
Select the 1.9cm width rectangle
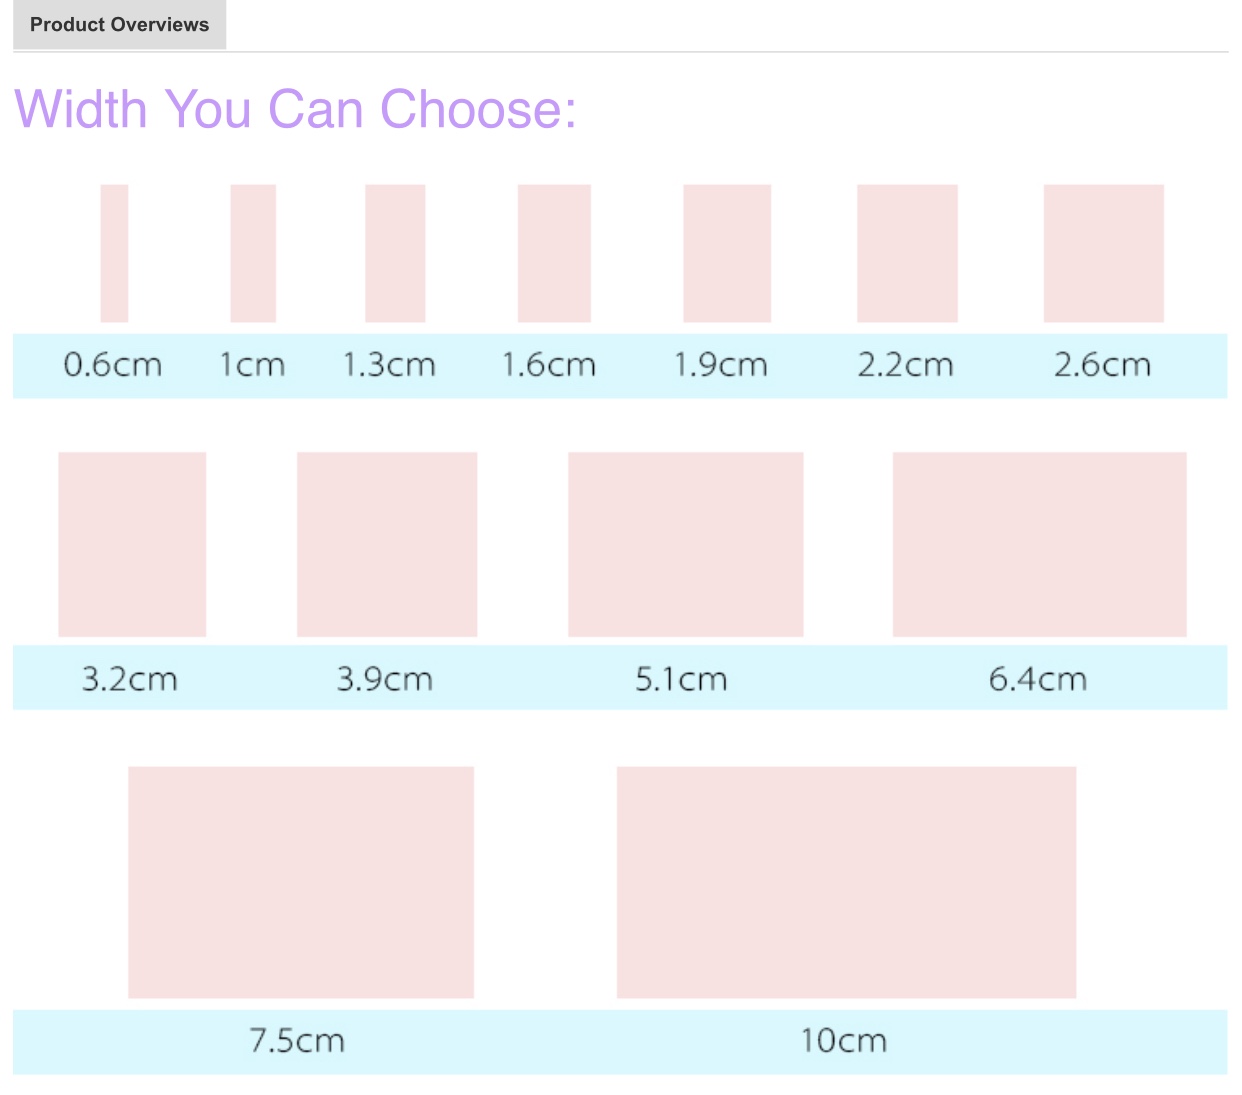(x=727, y=253)
